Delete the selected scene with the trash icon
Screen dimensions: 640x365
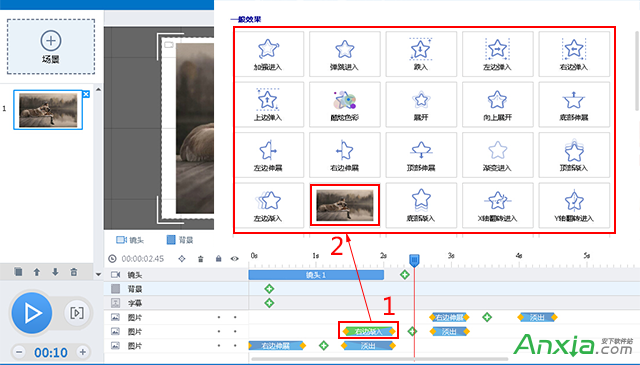[x=73, y=272]
